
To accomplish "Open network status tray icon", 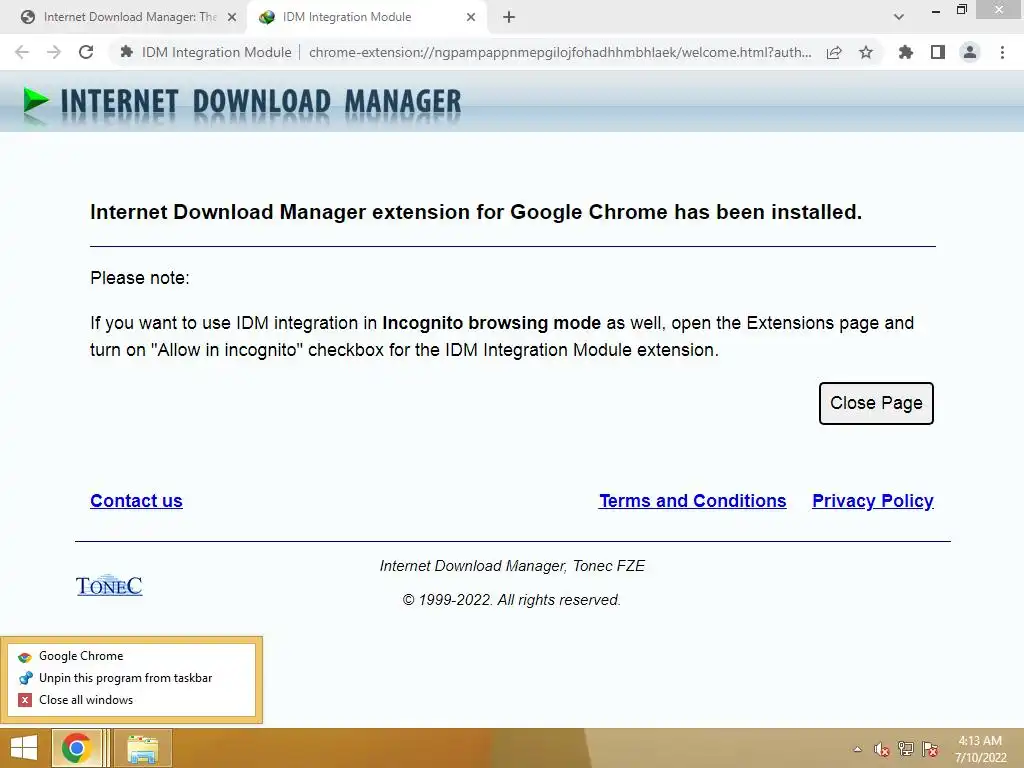I will point(906,749).
